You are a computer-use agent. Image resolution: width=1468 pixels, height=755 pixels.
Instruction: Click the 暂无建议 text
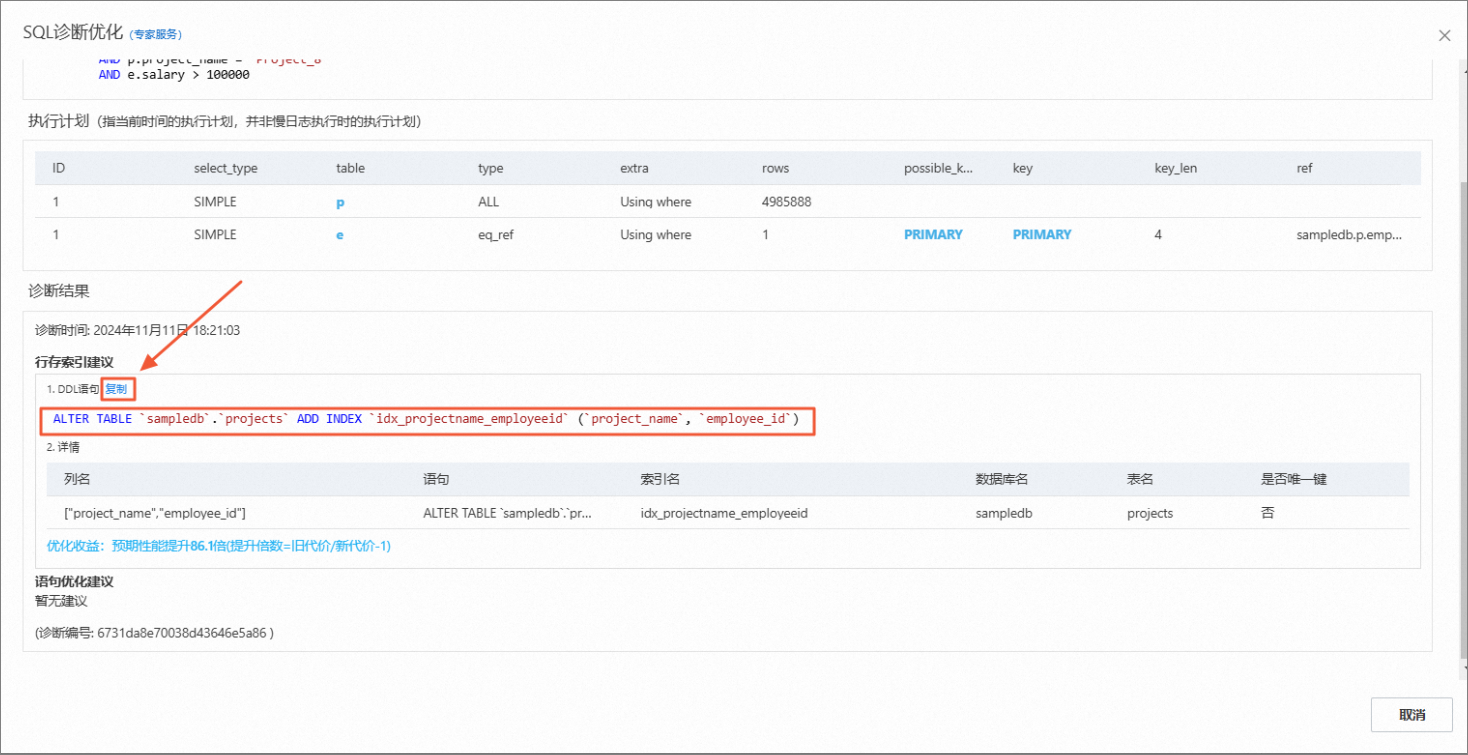coord(61,601)
